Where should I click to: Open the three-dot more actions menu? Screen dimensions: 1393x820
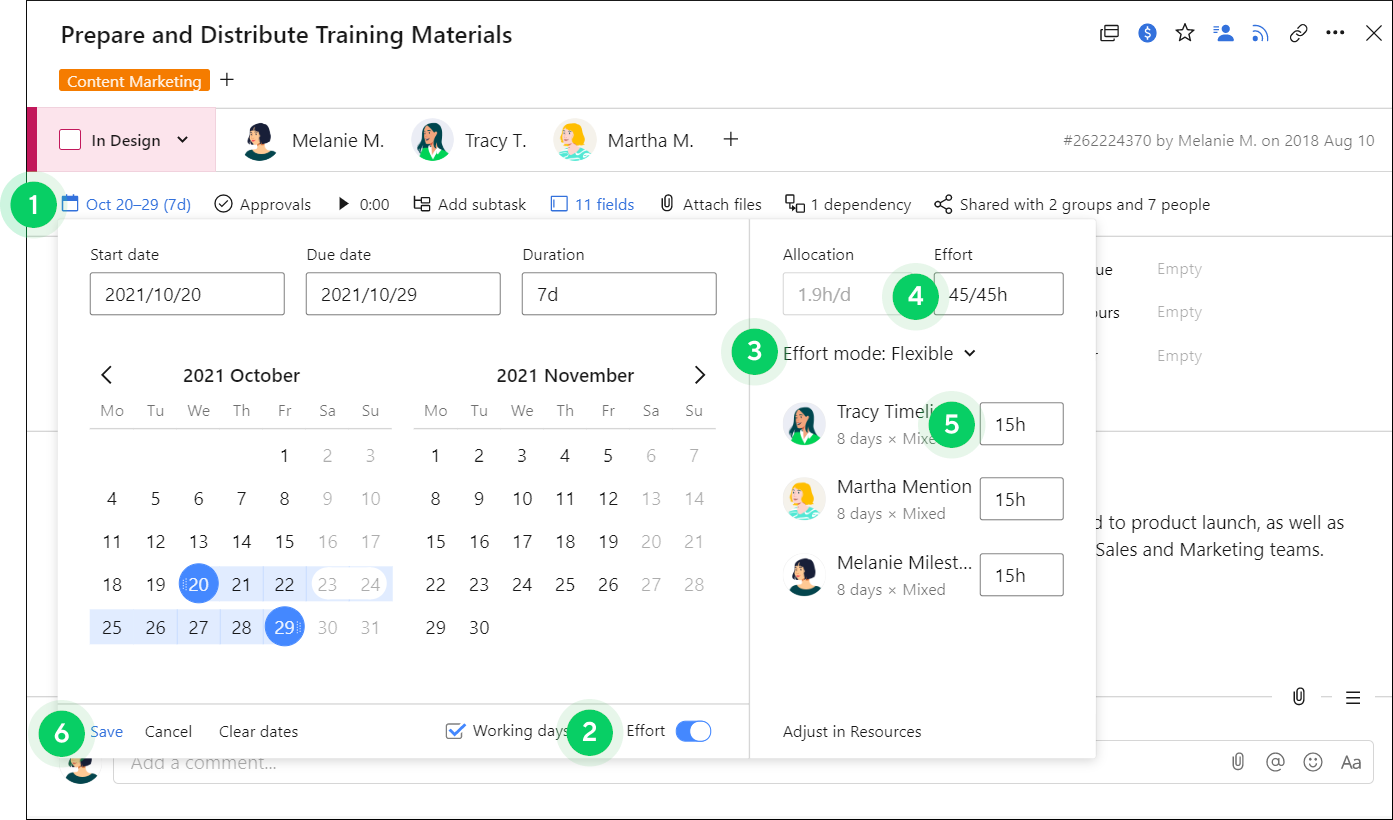[1335, 33]
